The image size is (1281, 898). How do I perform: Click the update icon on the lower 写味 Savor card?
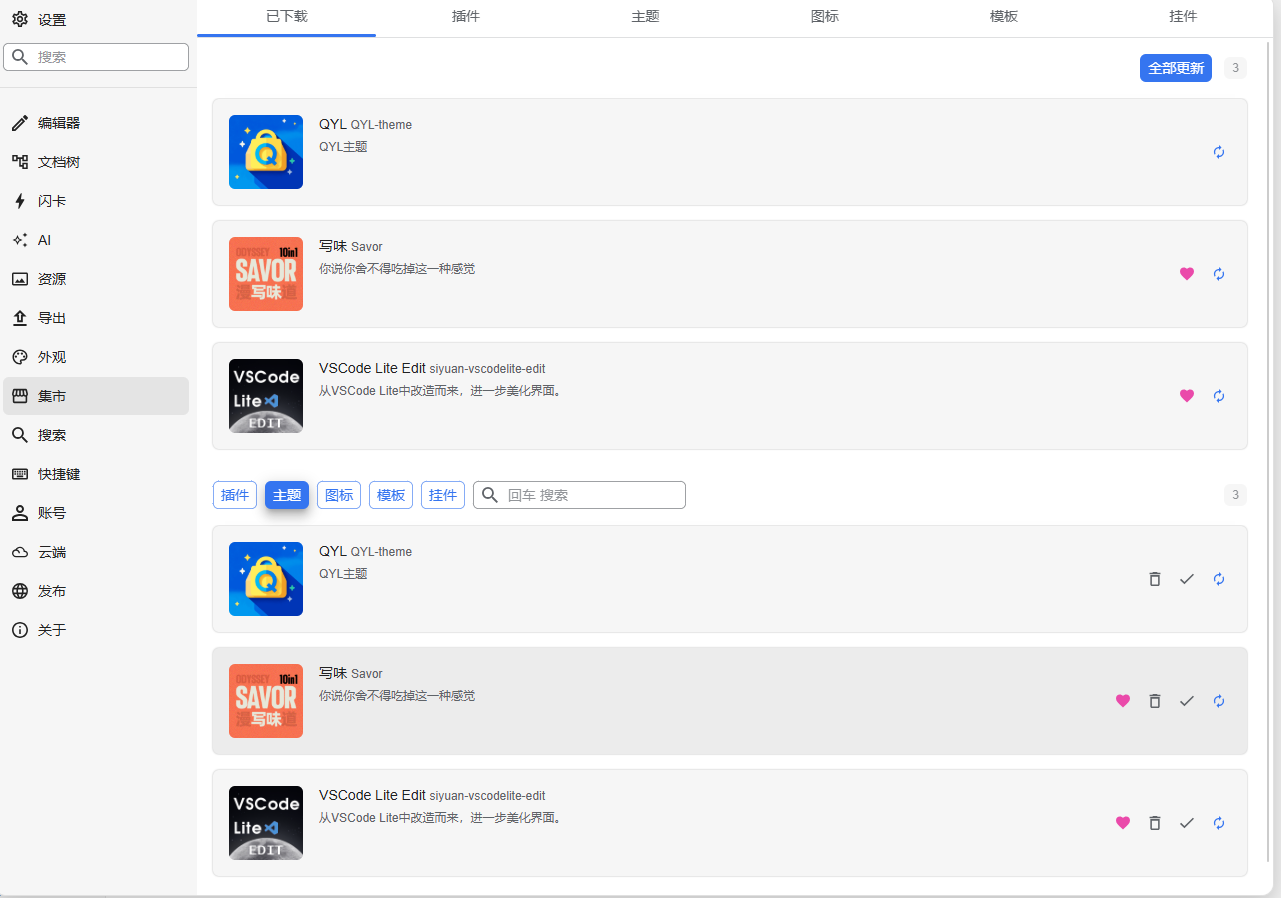pos(1219,701)
